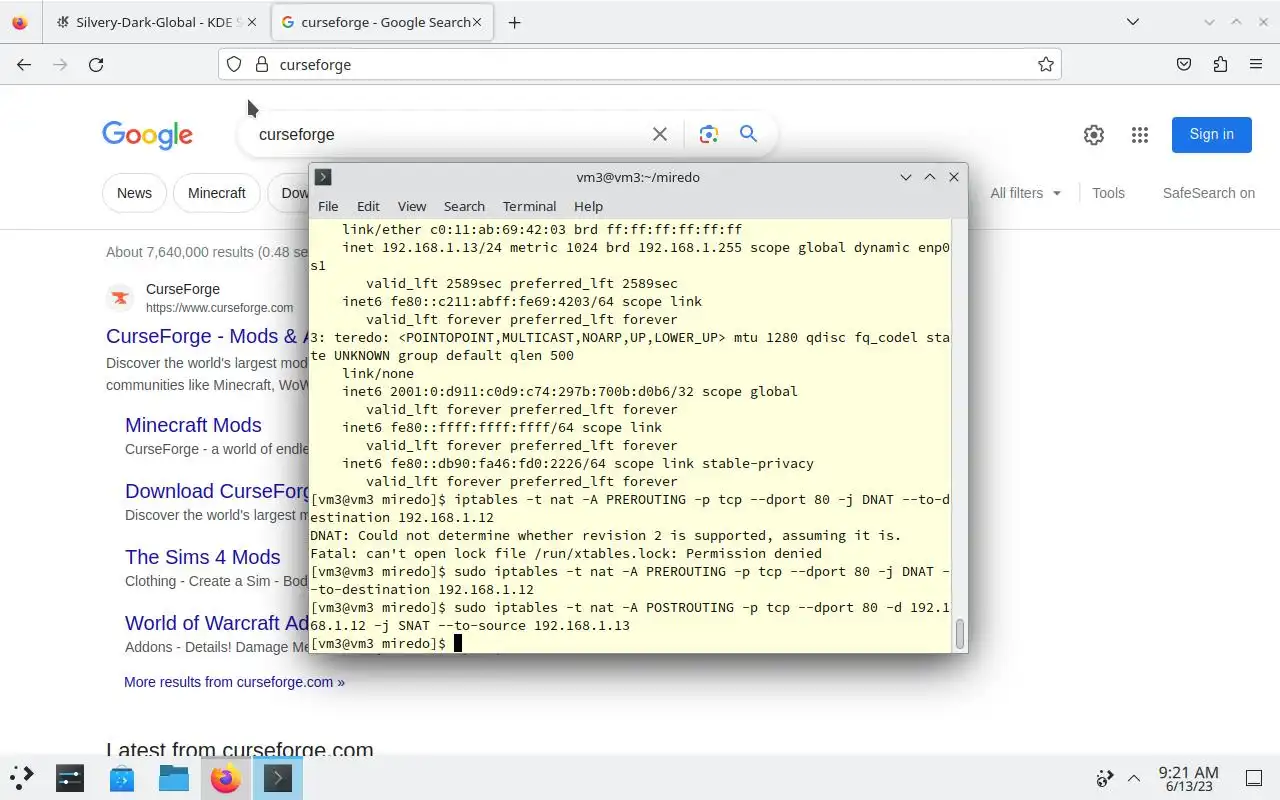Switch to terminal from the taskbar
Viewport: 1280px width, 800px height.
pyautogui.click(x=278, y=778)
